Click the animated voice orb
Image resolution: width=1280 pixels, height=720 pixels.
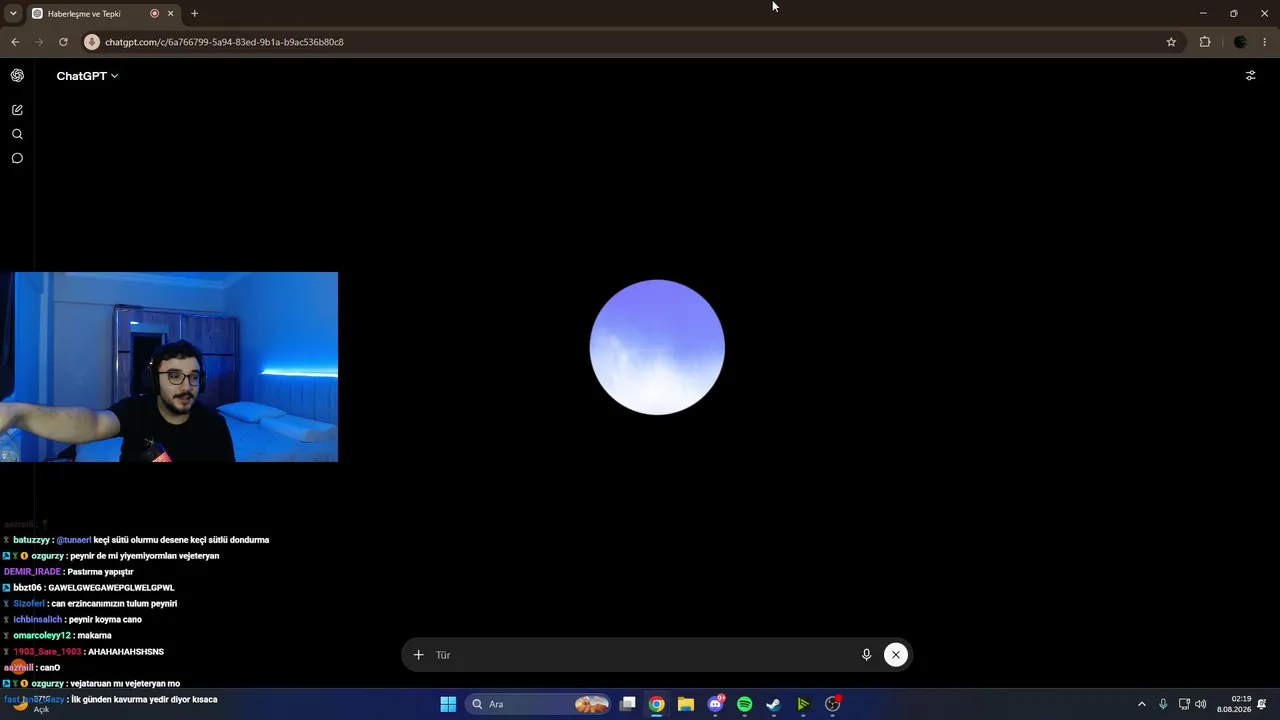(x=657, y=347)
